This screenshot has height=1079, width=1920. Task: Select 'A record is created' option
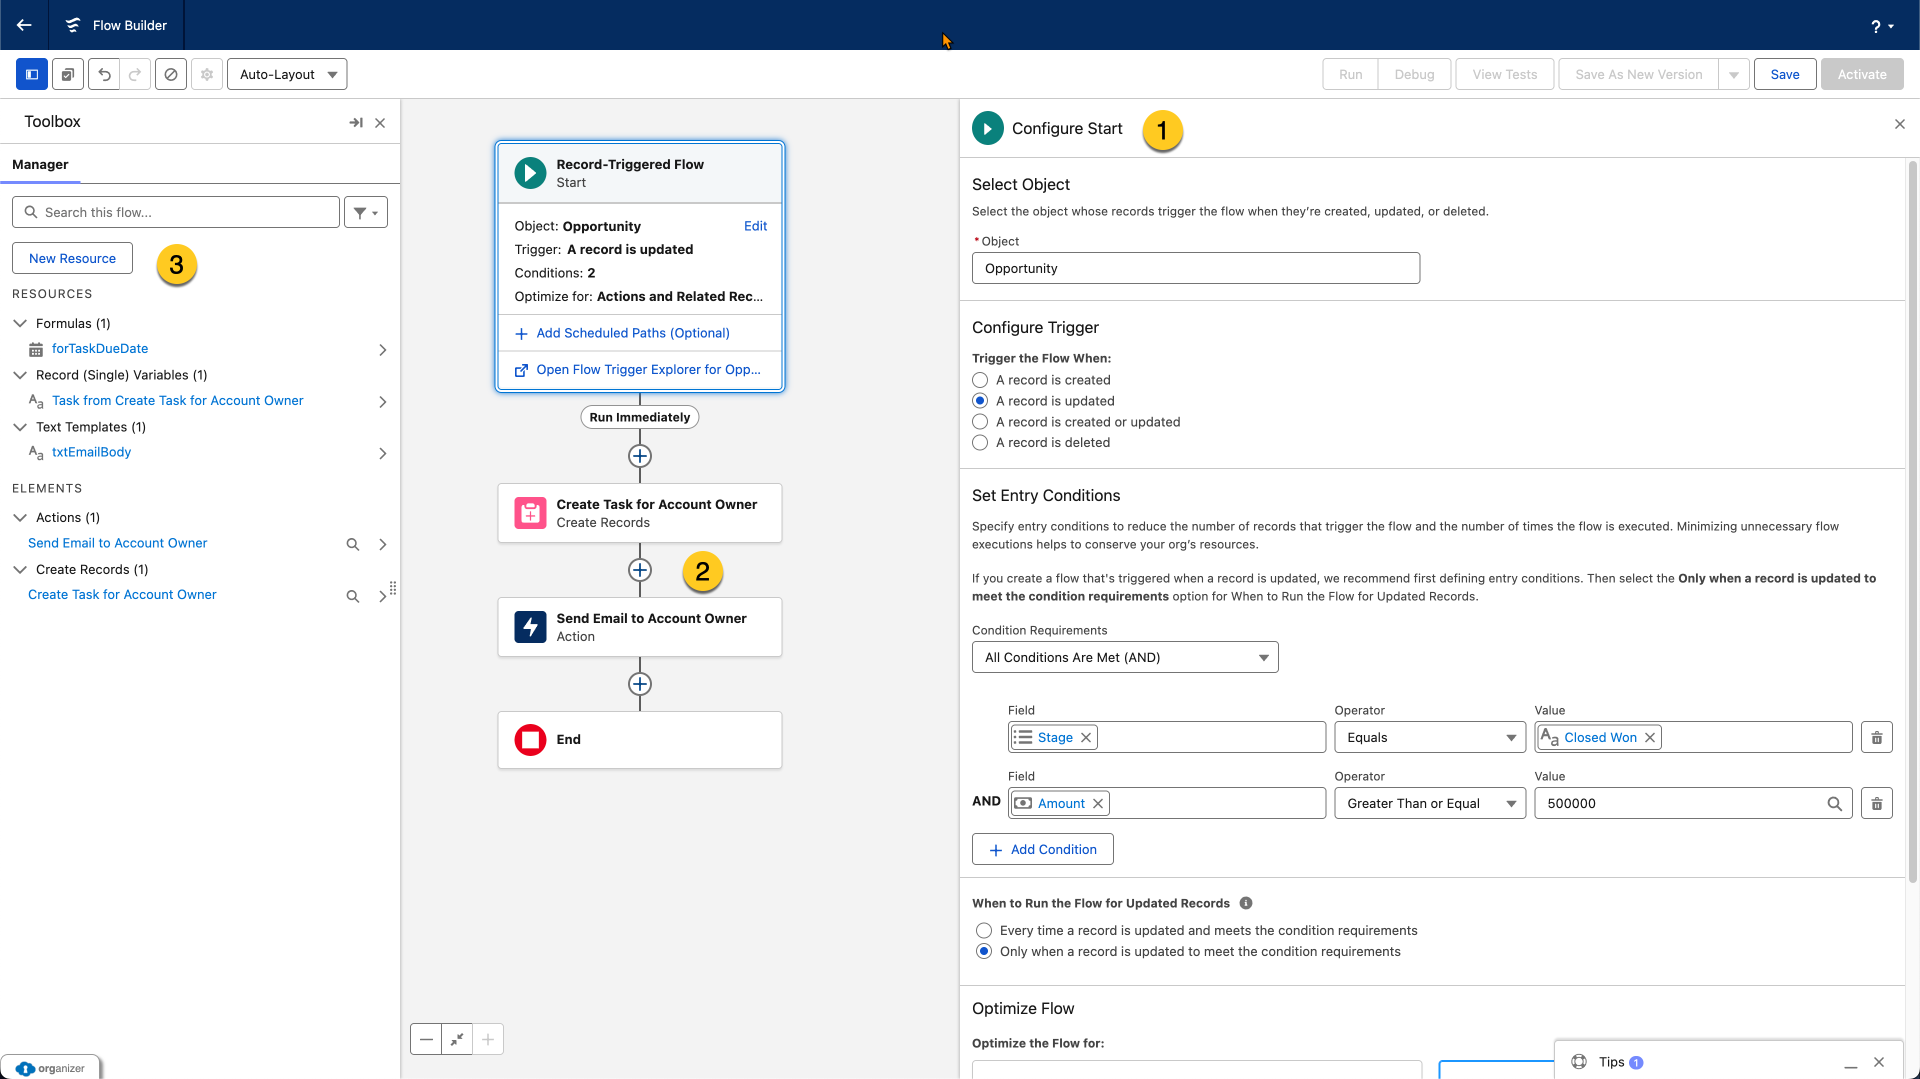[980, 380]
